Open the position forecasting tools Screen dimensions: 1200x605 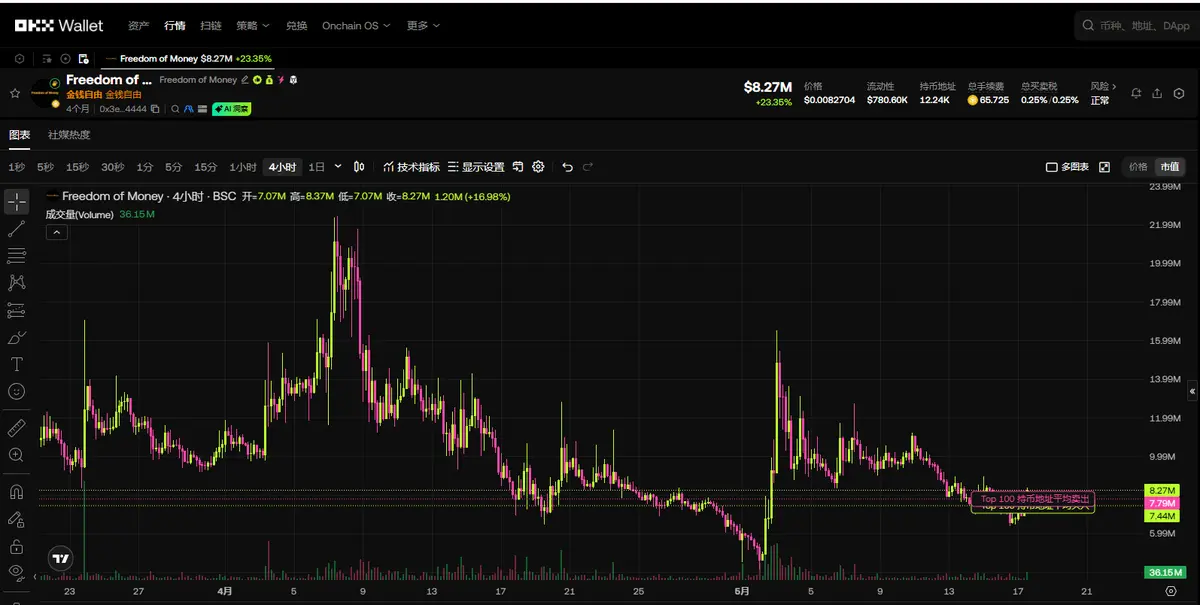pyautogui.click(x=16, y=310)
